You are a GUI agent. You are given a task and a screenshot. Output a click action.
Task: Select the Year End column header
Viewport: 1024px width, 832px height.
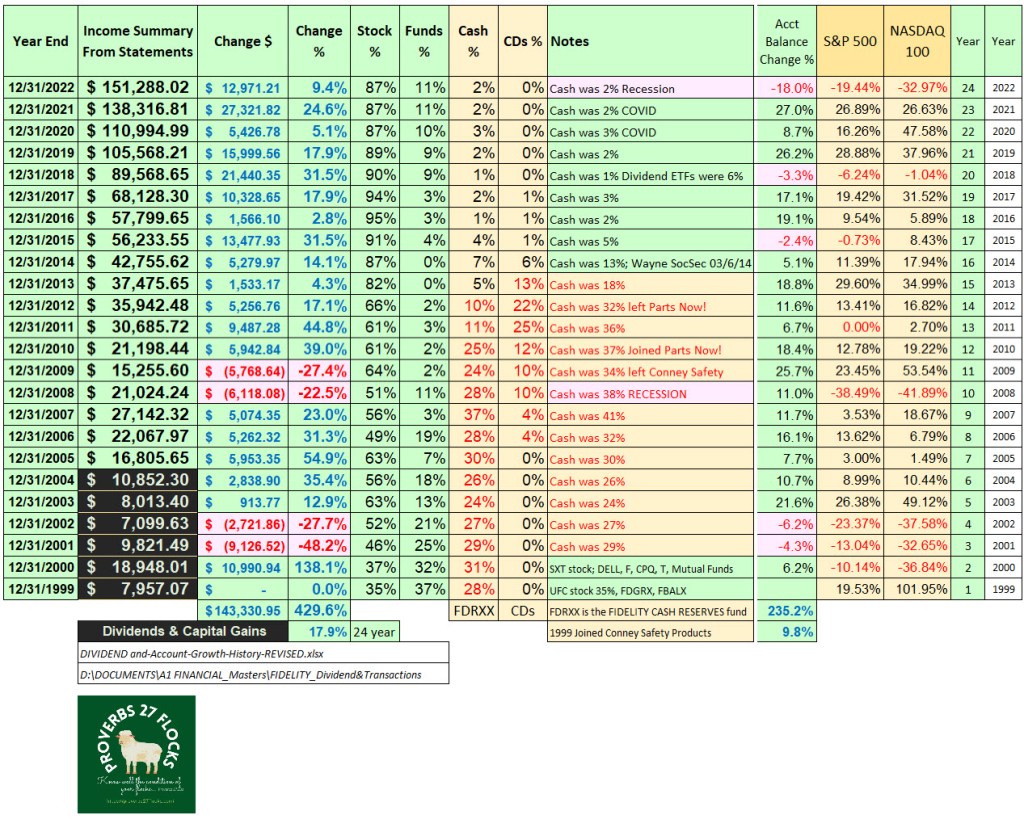40,41
